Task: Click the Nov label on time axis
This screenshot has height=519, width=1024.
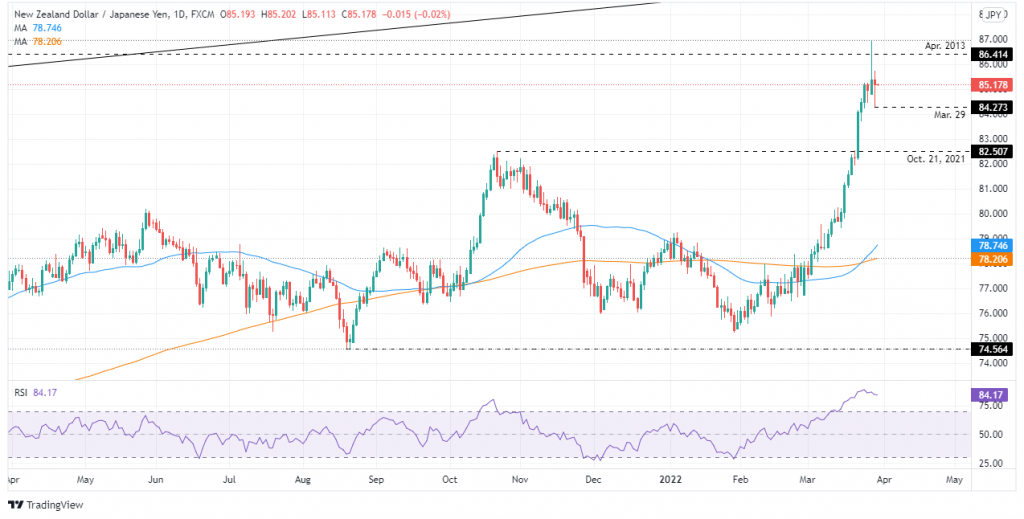Action: [x=519, y=480]
